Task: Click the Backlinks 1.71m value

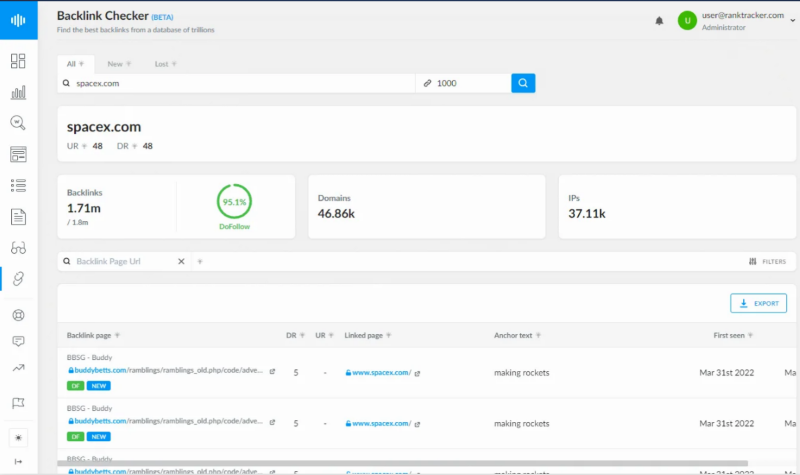Action: pos(84,208)
